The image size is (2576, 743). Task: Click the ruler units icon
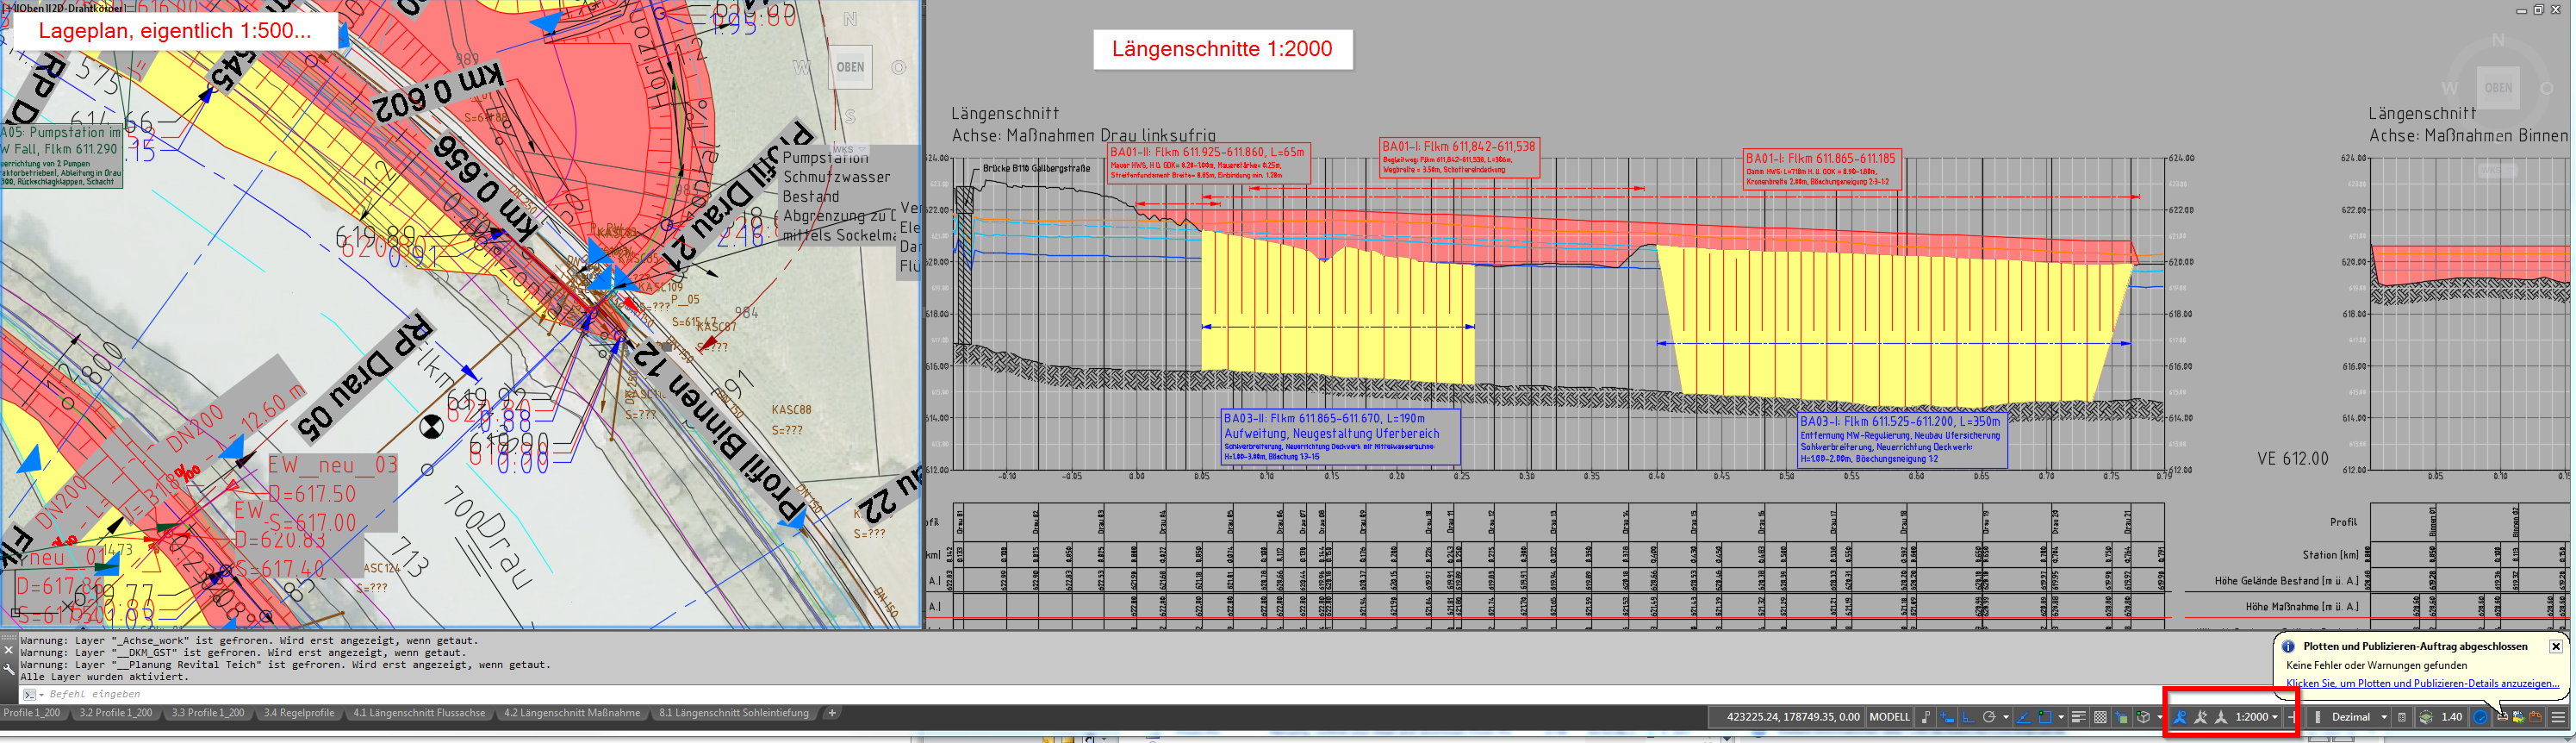click(x=2317, y=717)
